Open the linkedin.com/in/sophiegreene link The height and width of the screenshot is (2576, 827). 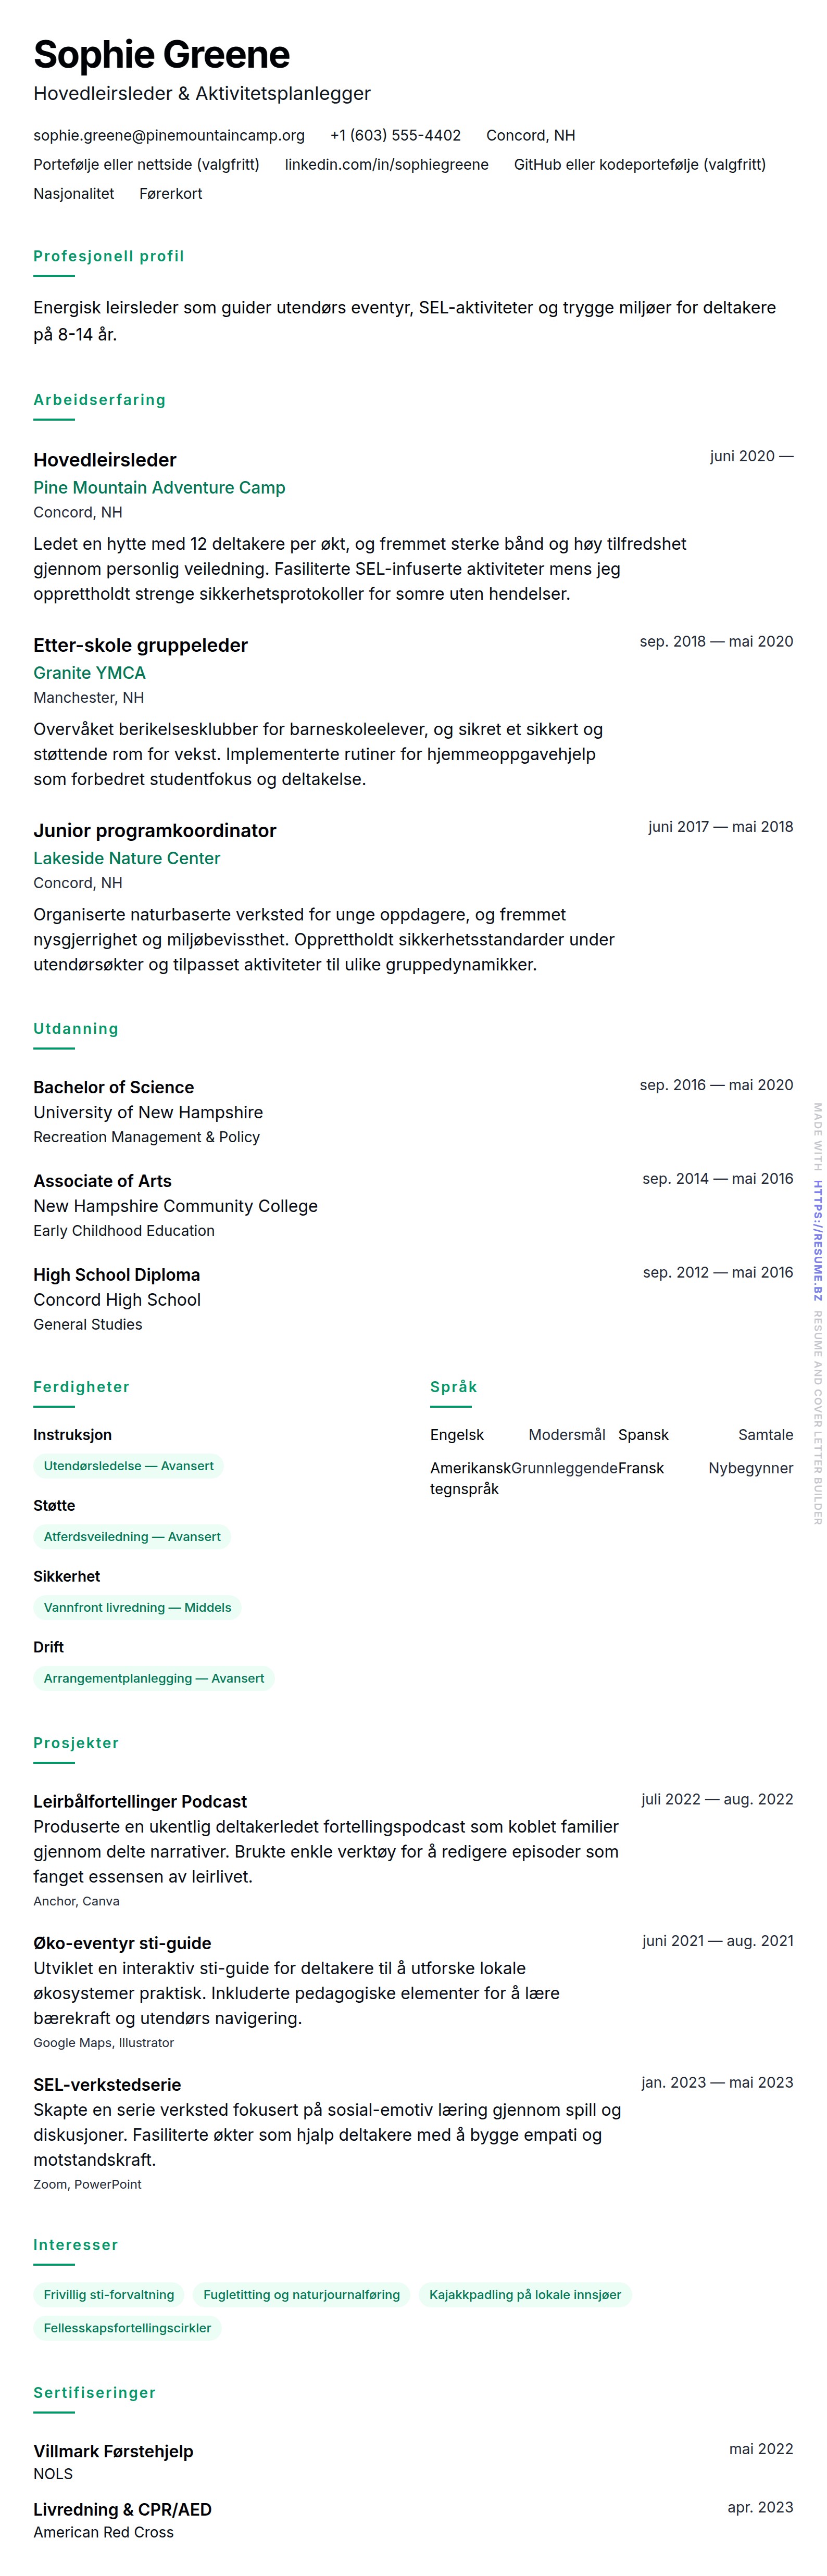tap(386, 164)
